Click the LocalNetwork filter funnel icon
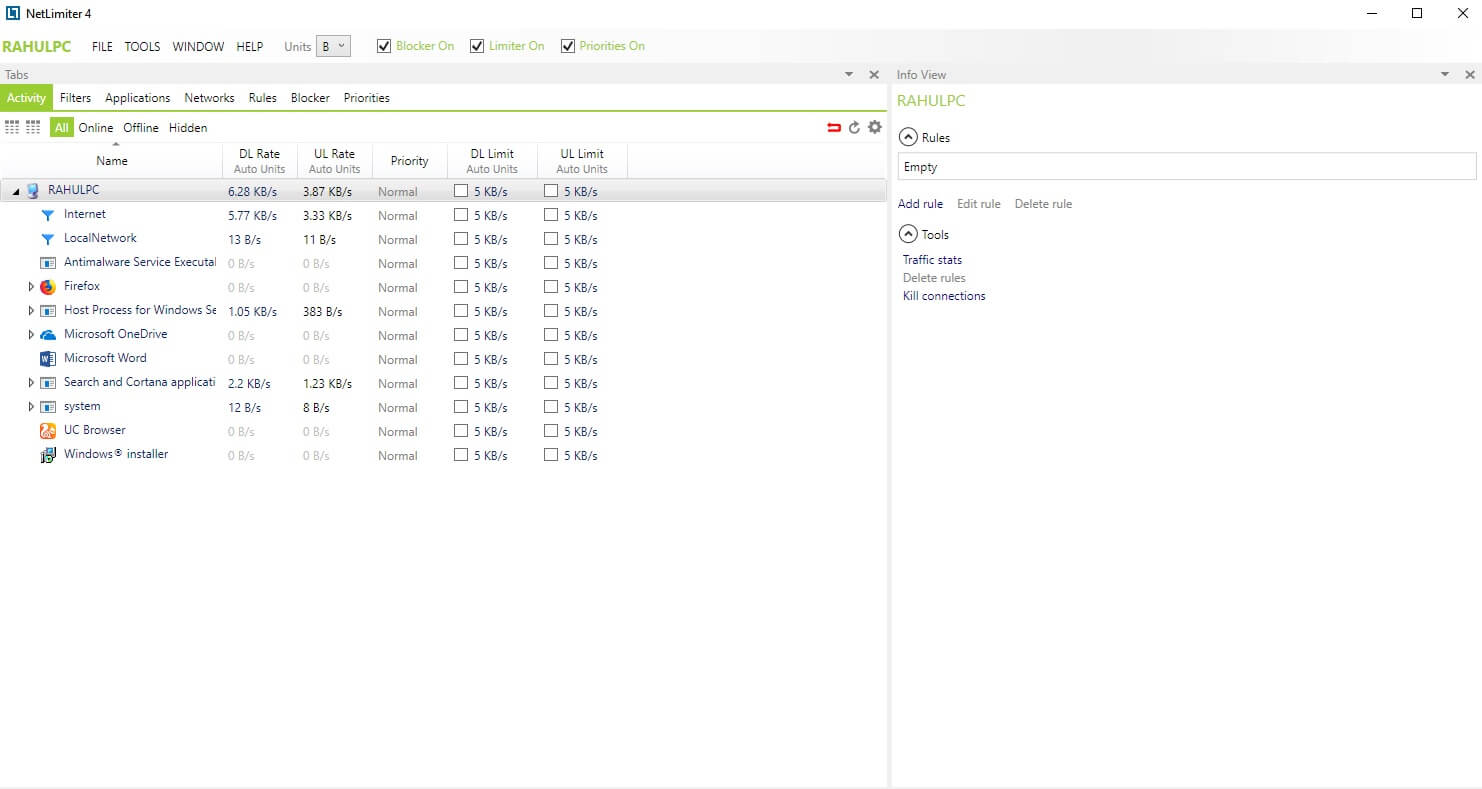 click(47, 239)
